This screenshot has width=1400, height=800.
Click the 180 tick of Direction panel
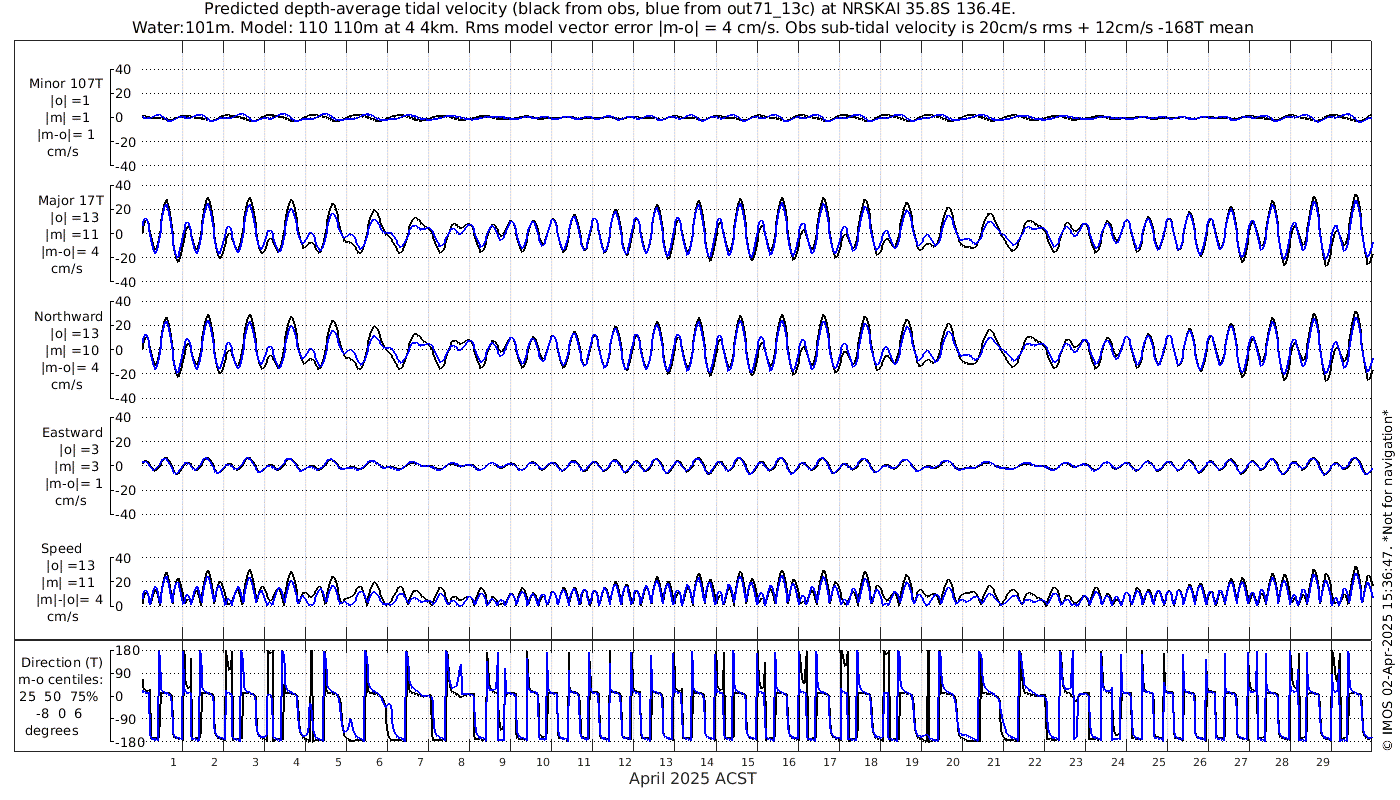(125, 651)
